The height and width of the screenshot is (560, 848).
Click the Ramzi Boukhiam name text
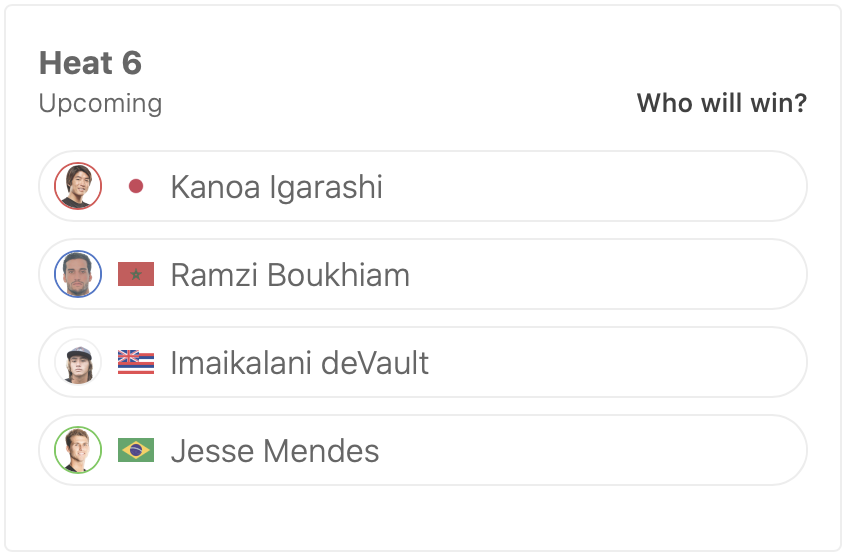(290, 275)
